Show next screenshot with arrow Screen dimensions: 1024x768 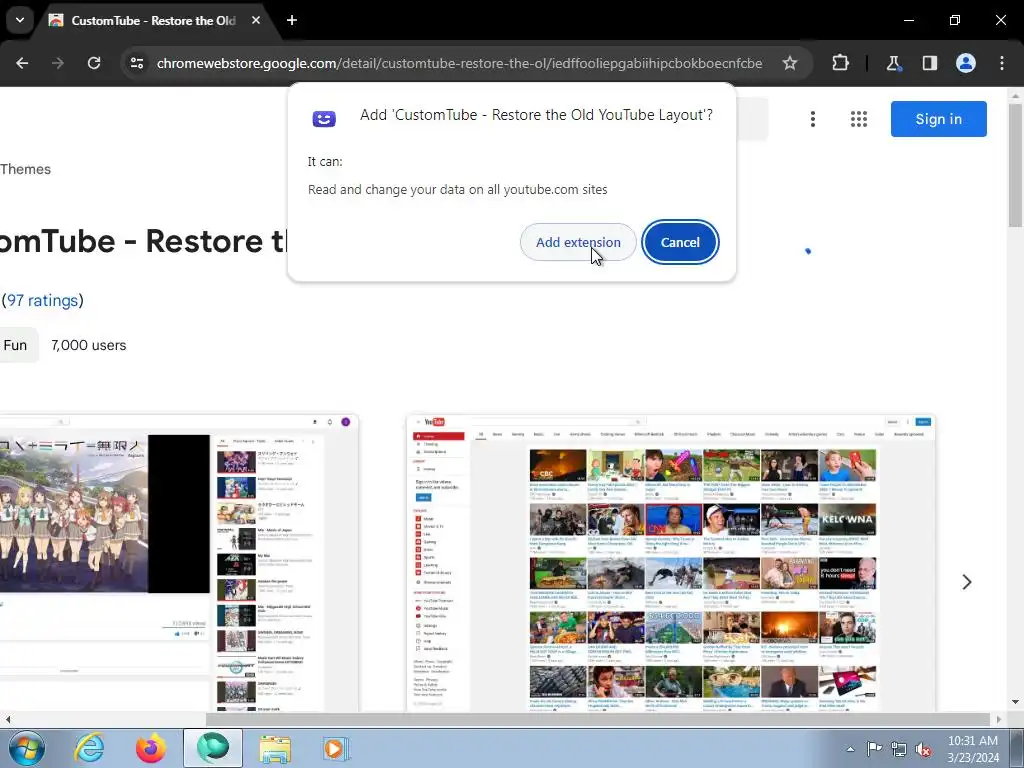[x=967, y=582]
